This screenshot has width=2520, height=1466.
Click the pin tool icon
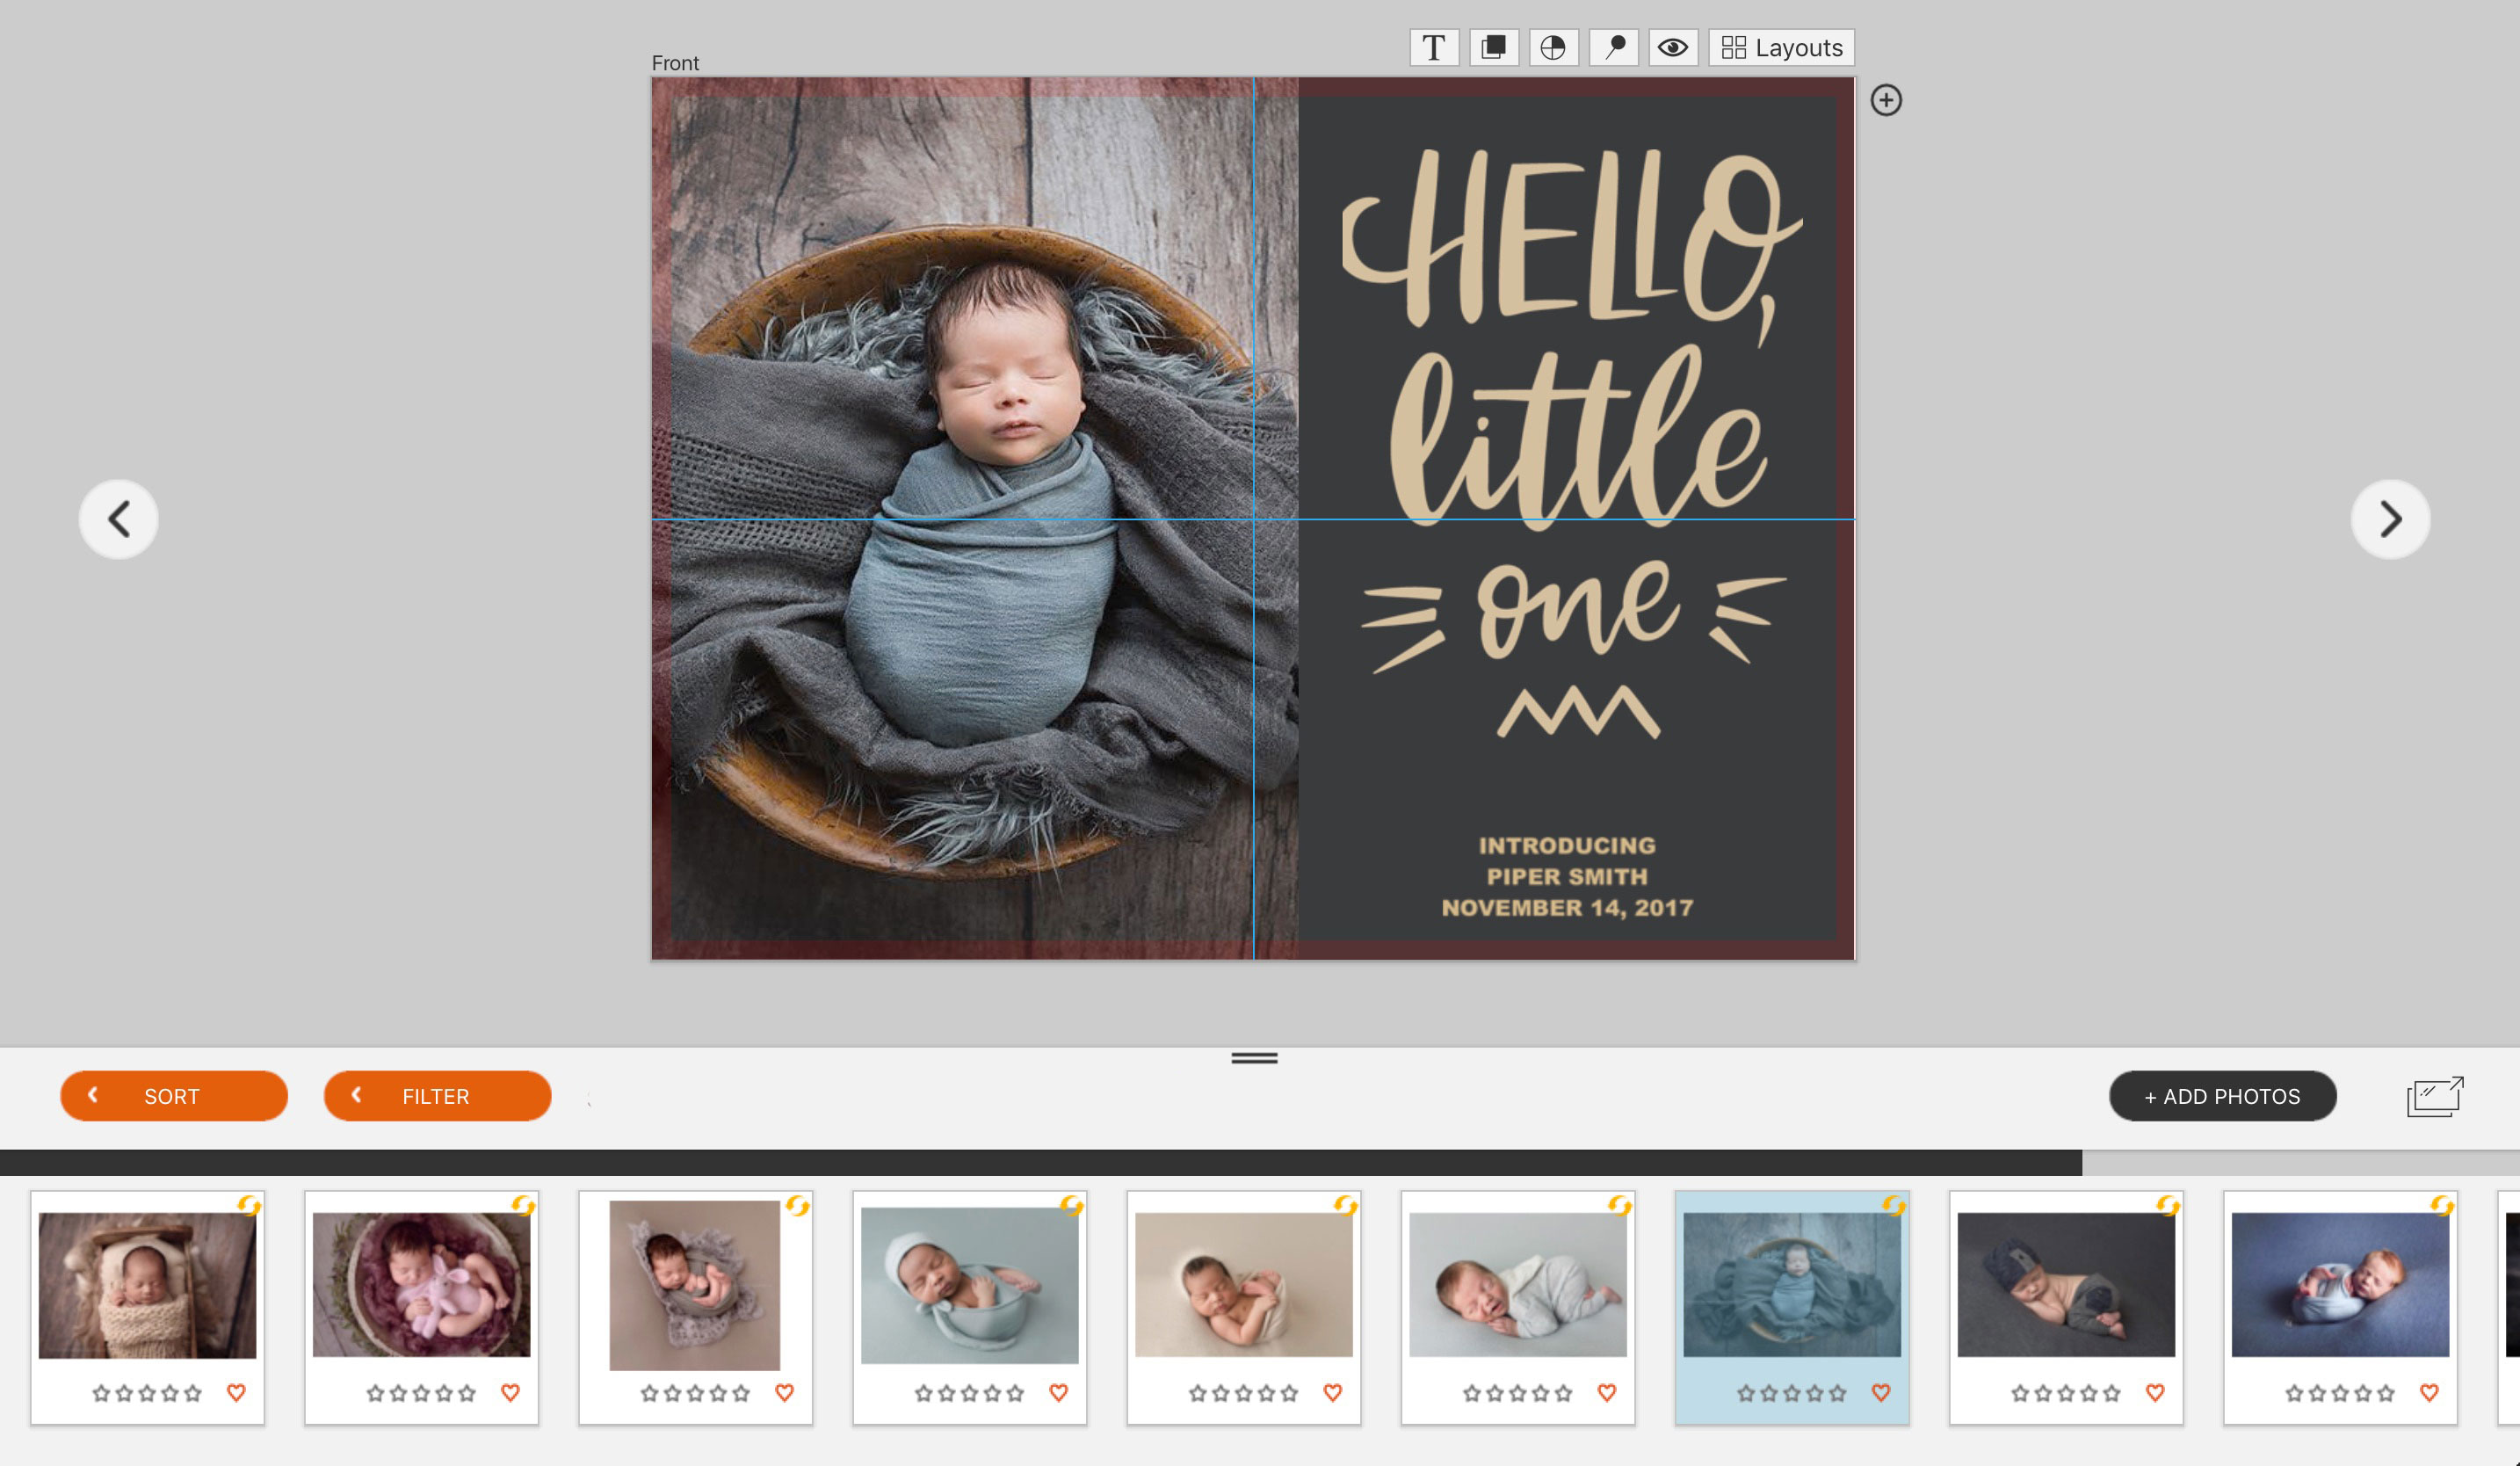(1613, 47)
